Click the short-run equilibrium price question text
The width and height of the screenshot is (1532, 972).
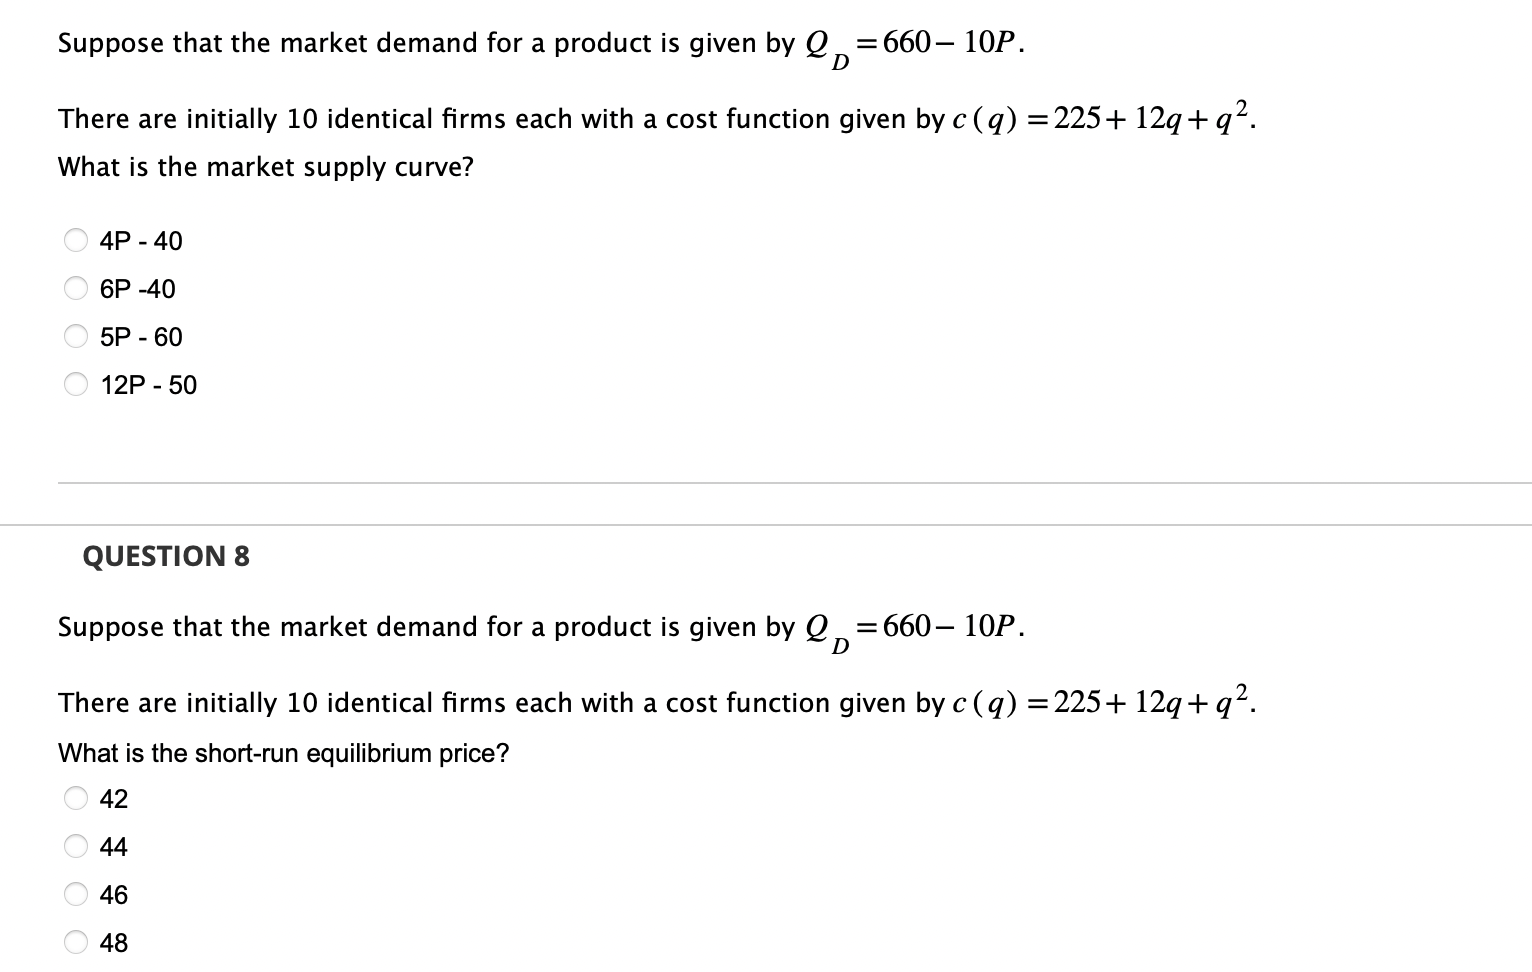(x=282, y=752)
